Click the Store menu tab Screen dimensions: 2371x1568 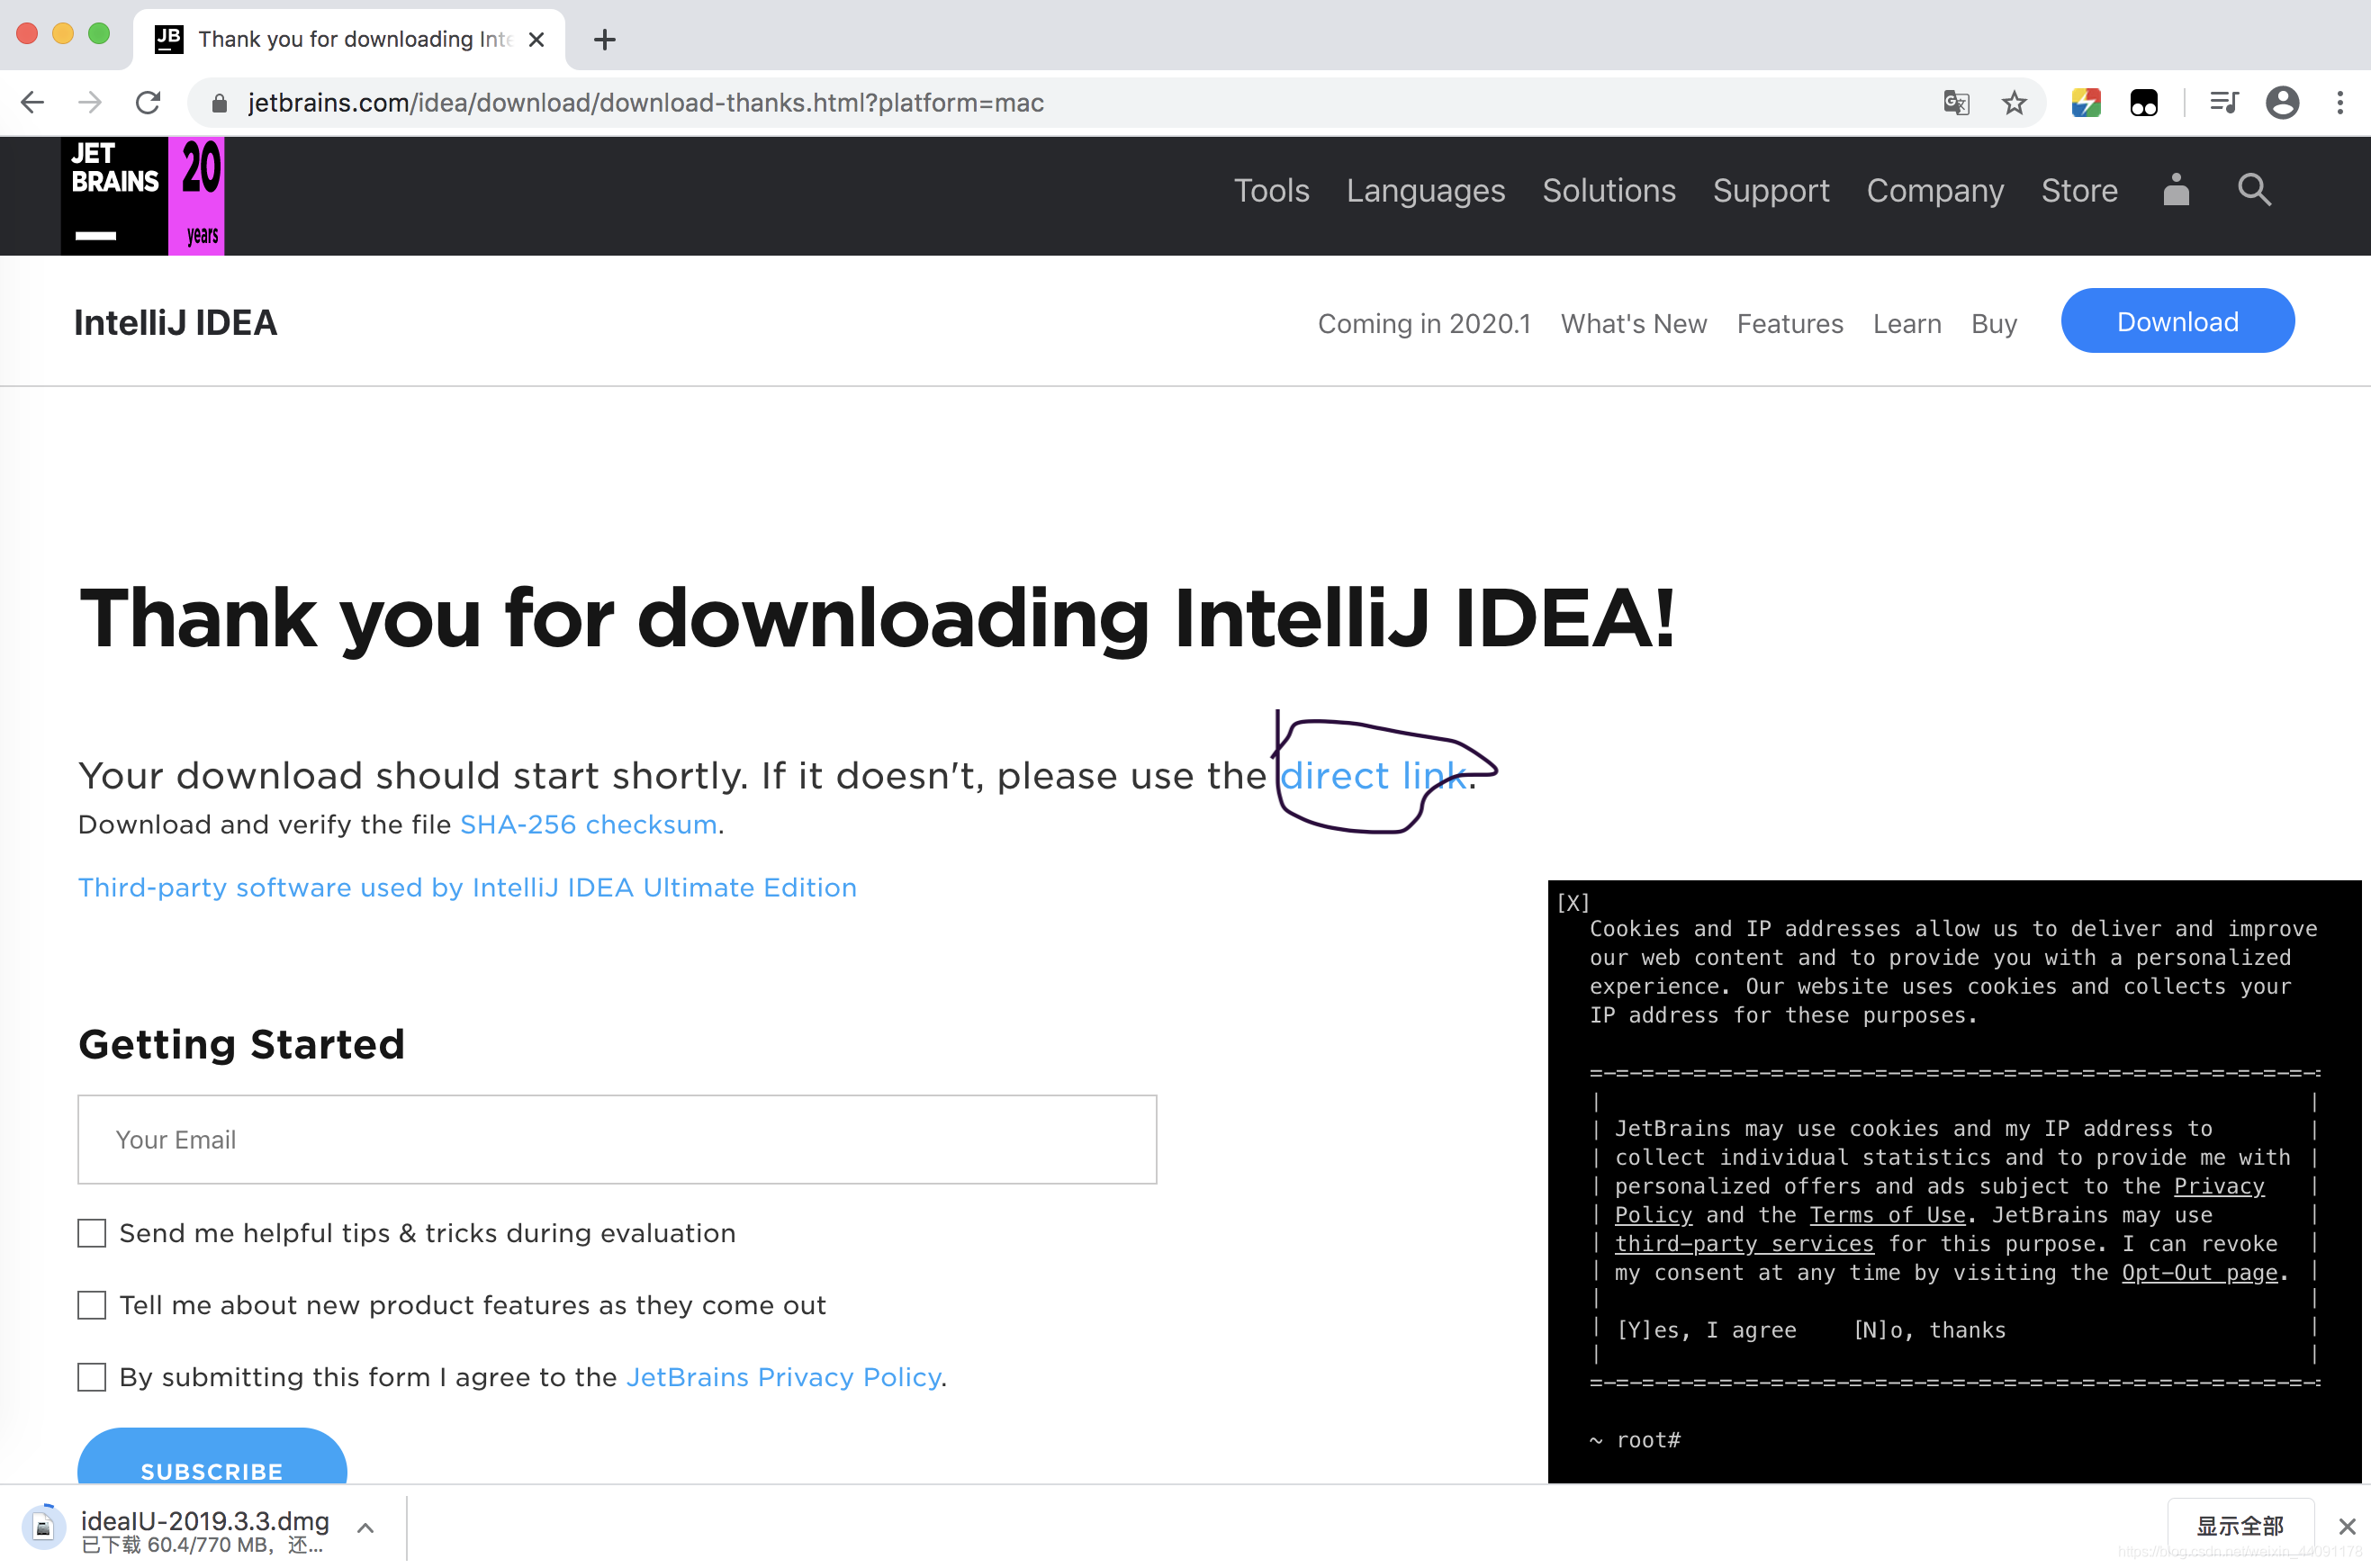[2080, 191]
